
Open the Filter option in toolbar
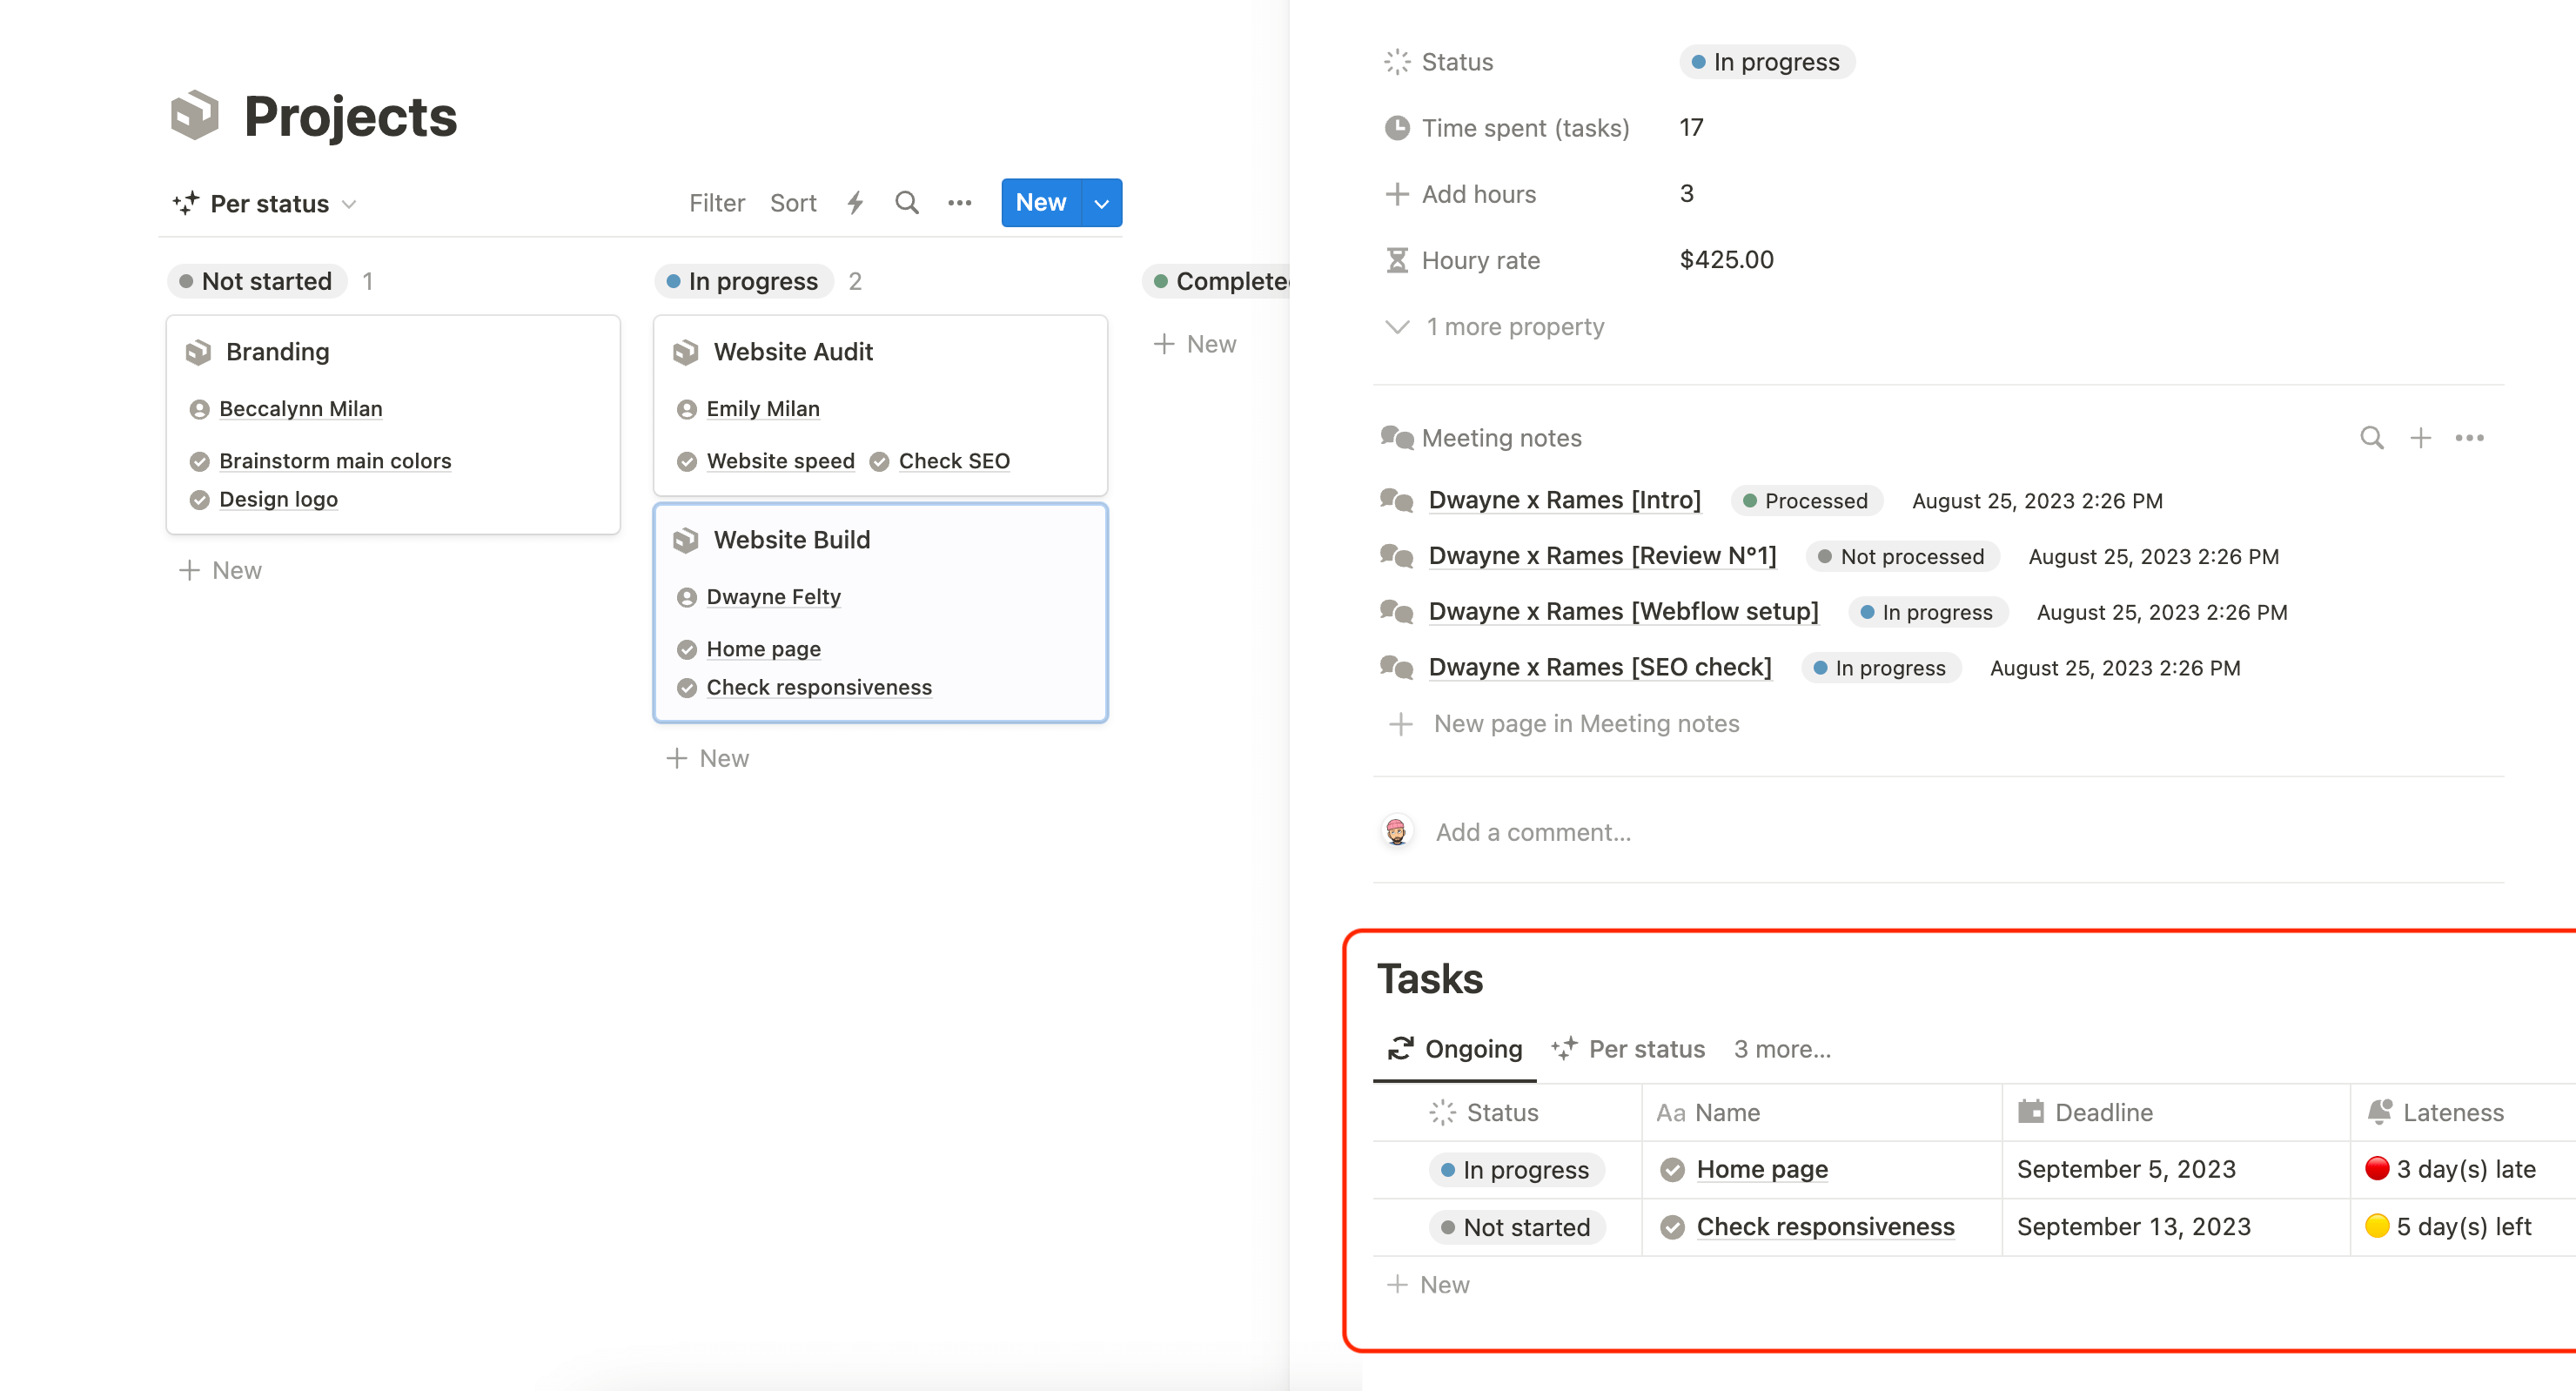[717, 202]
